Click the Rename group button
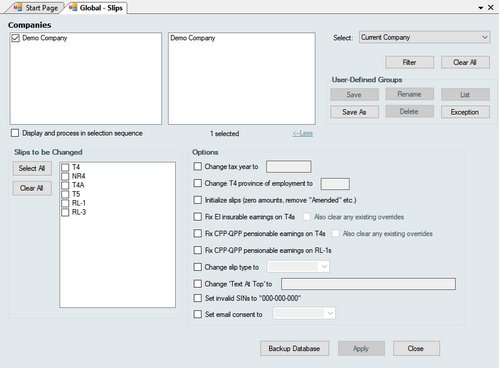This screenshot has height=368, width=499. (x=409, y=94)
